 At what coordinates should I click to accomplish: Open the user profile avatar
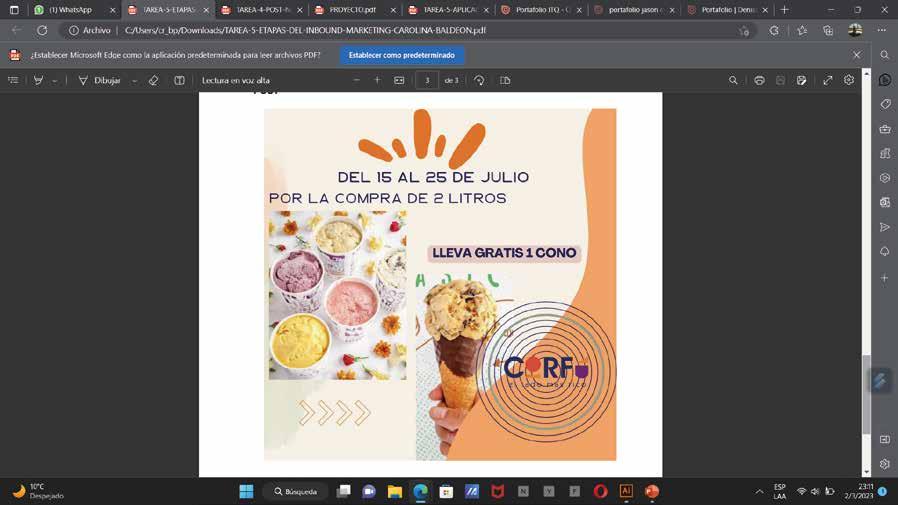click(855, 30)
